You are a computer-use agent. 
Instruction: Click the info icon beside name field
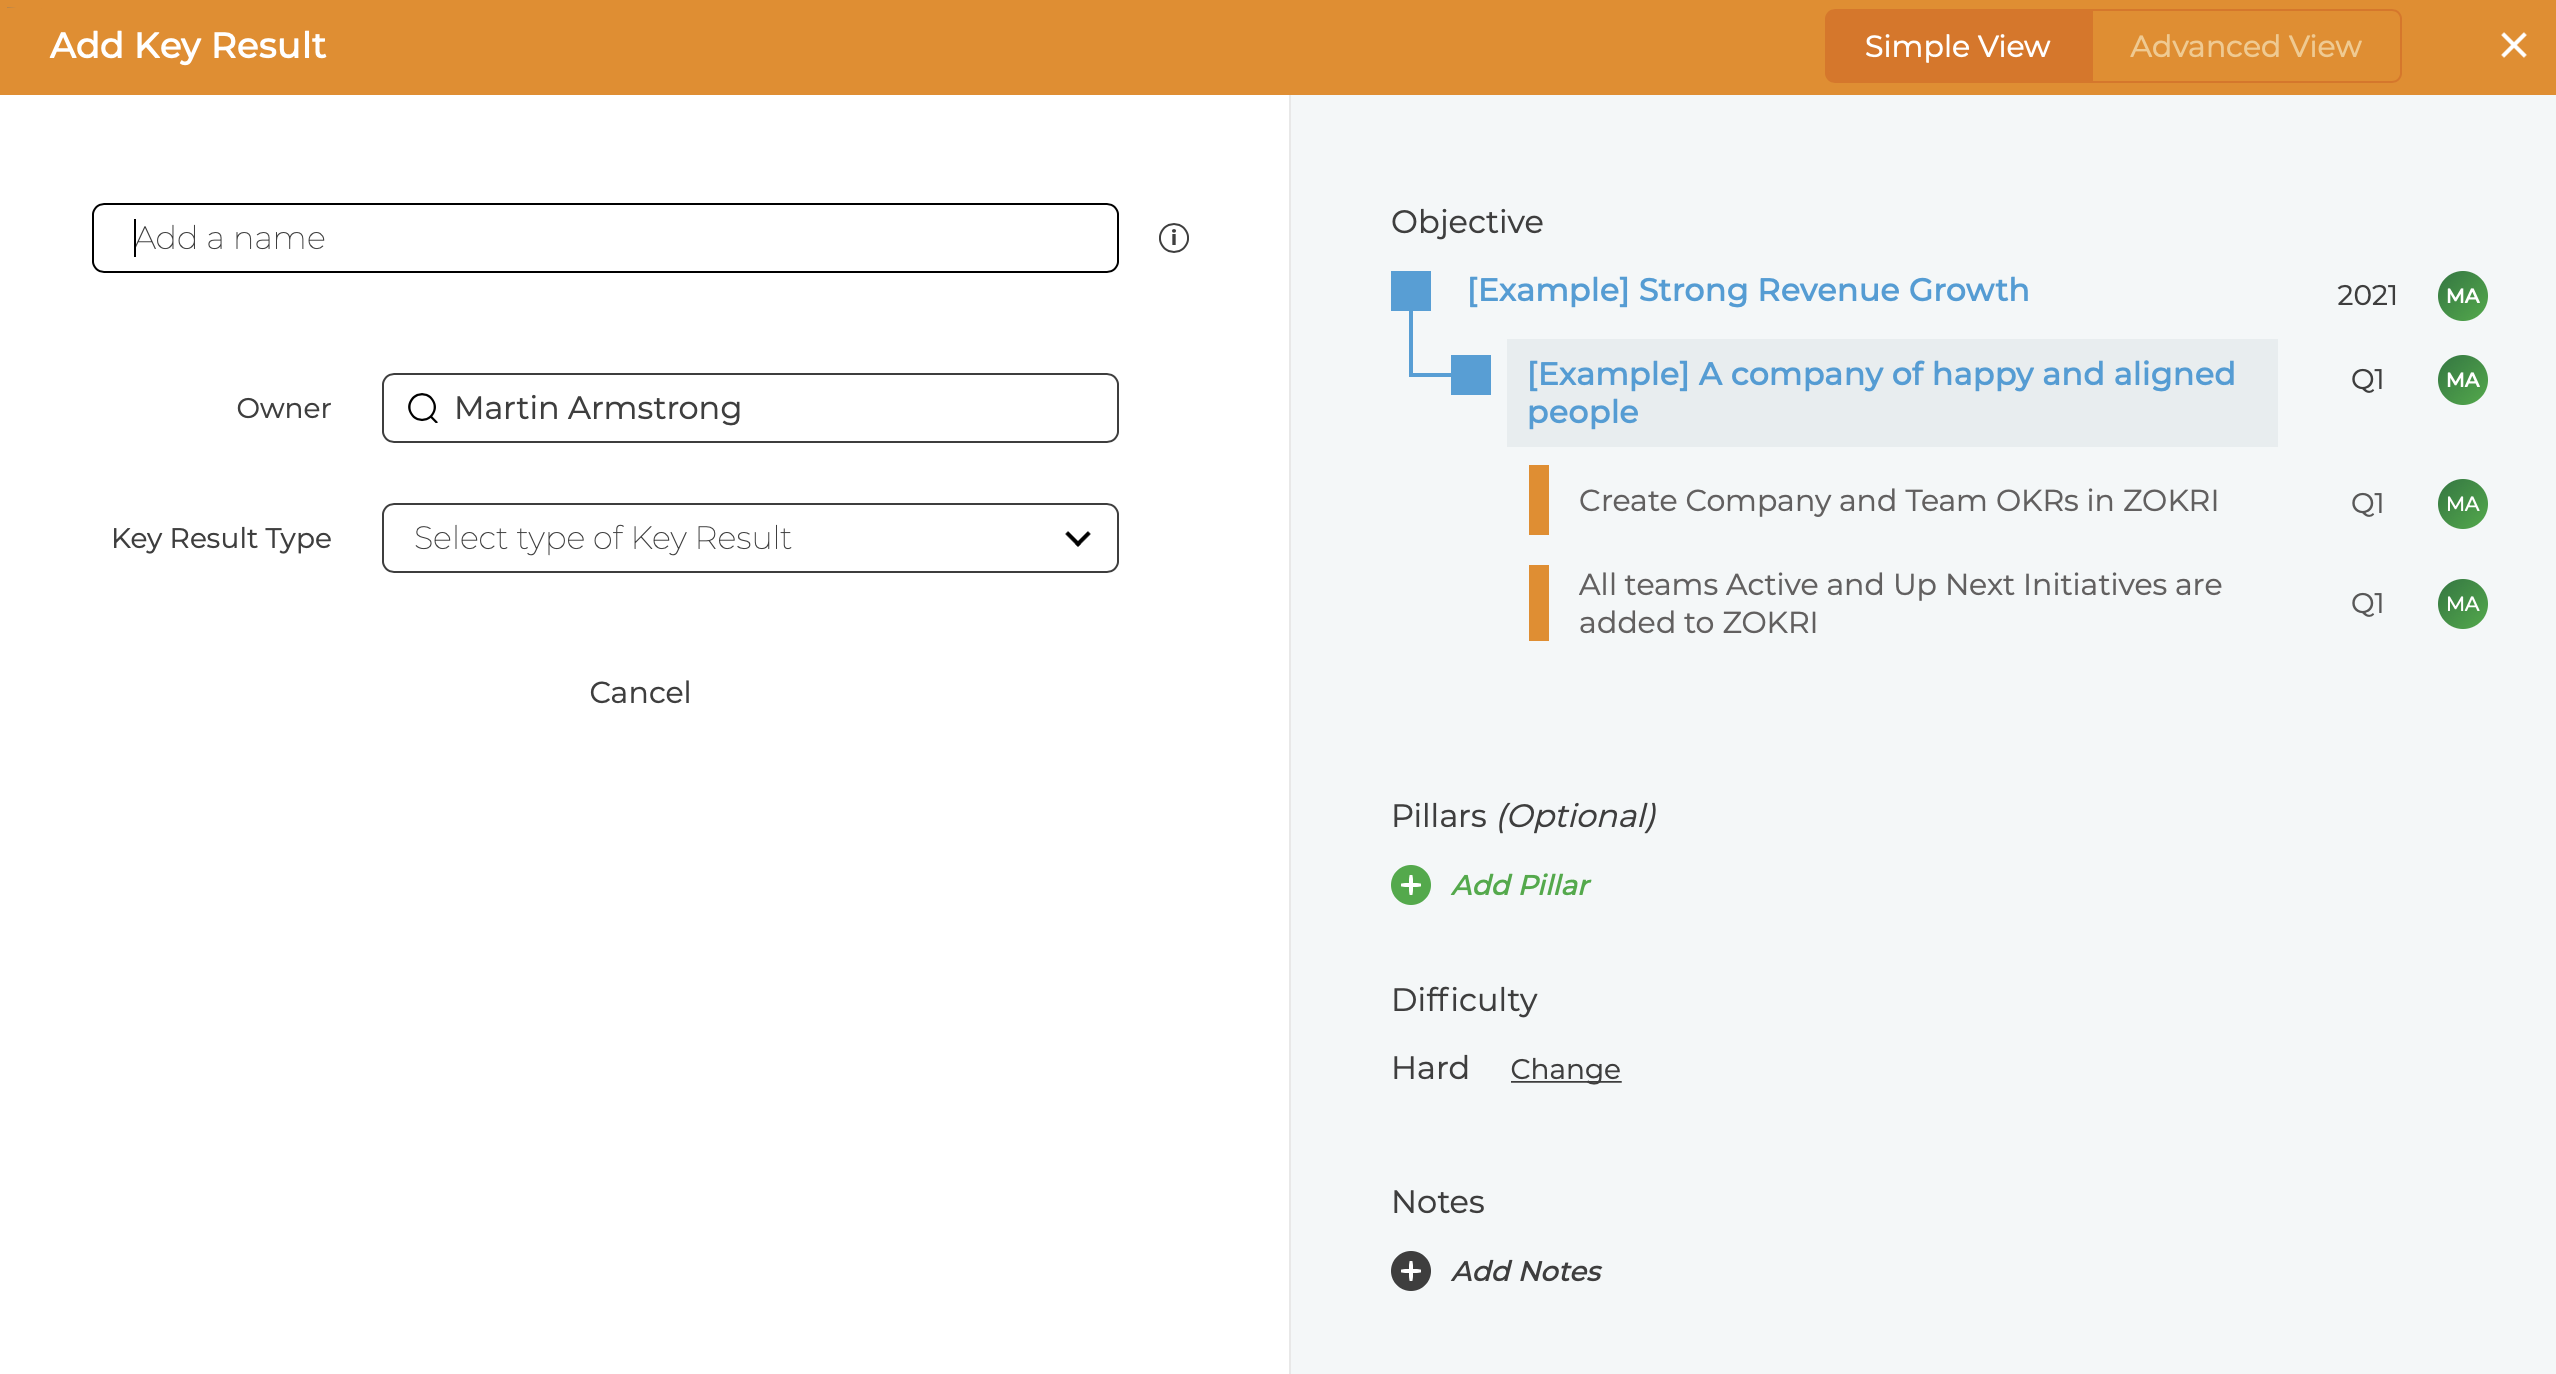click(x=1173, y=238)
